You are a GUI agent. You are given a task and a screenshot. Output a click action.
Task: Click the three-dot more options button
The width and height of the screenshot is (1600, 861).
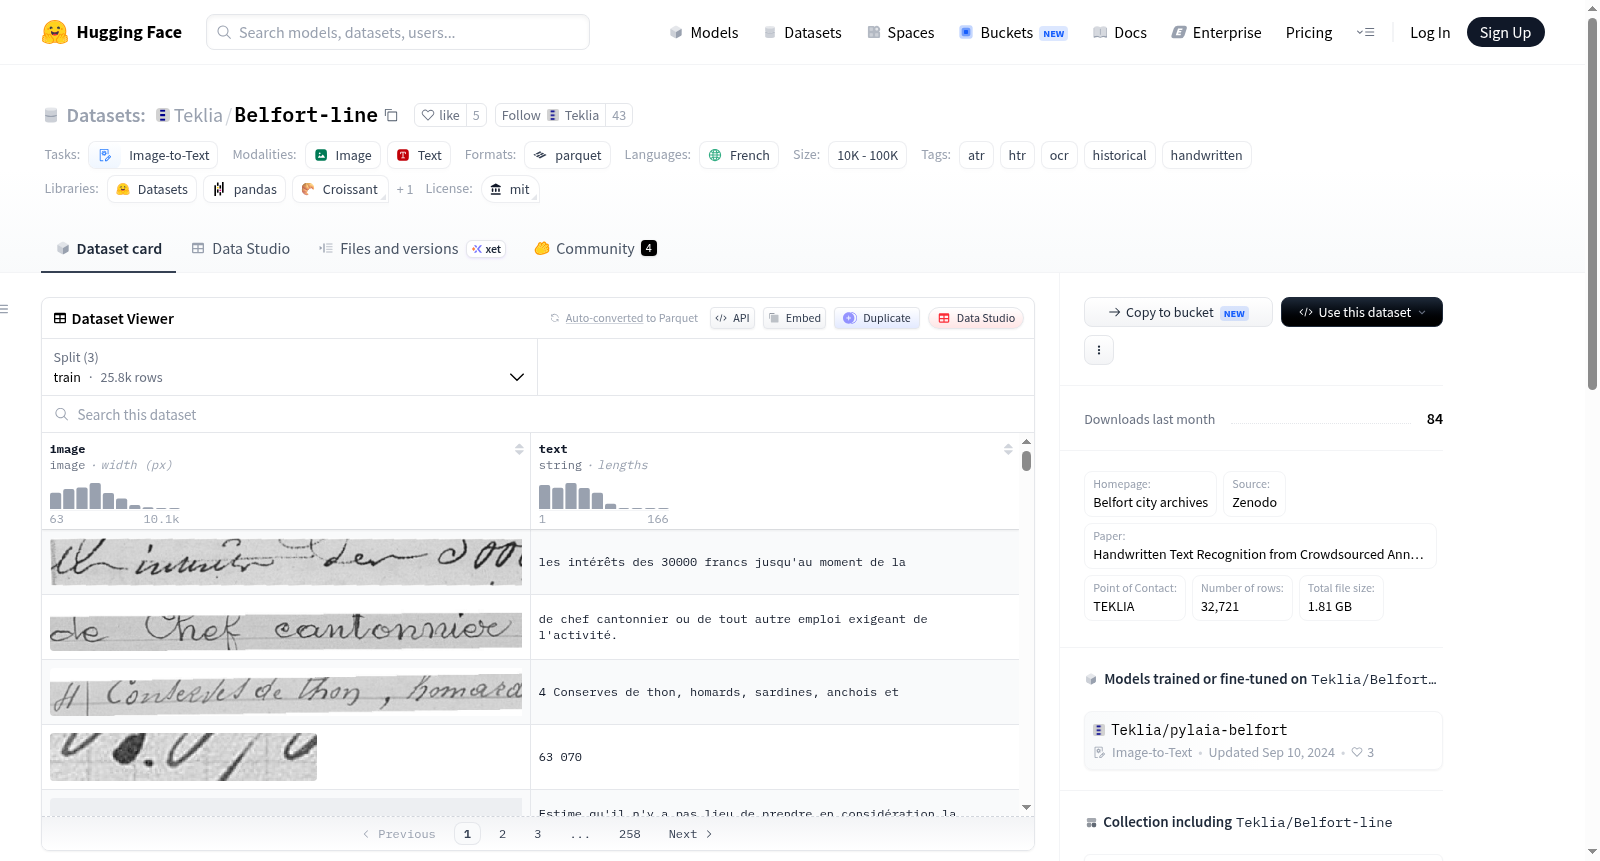click(x=1099, y=350)
